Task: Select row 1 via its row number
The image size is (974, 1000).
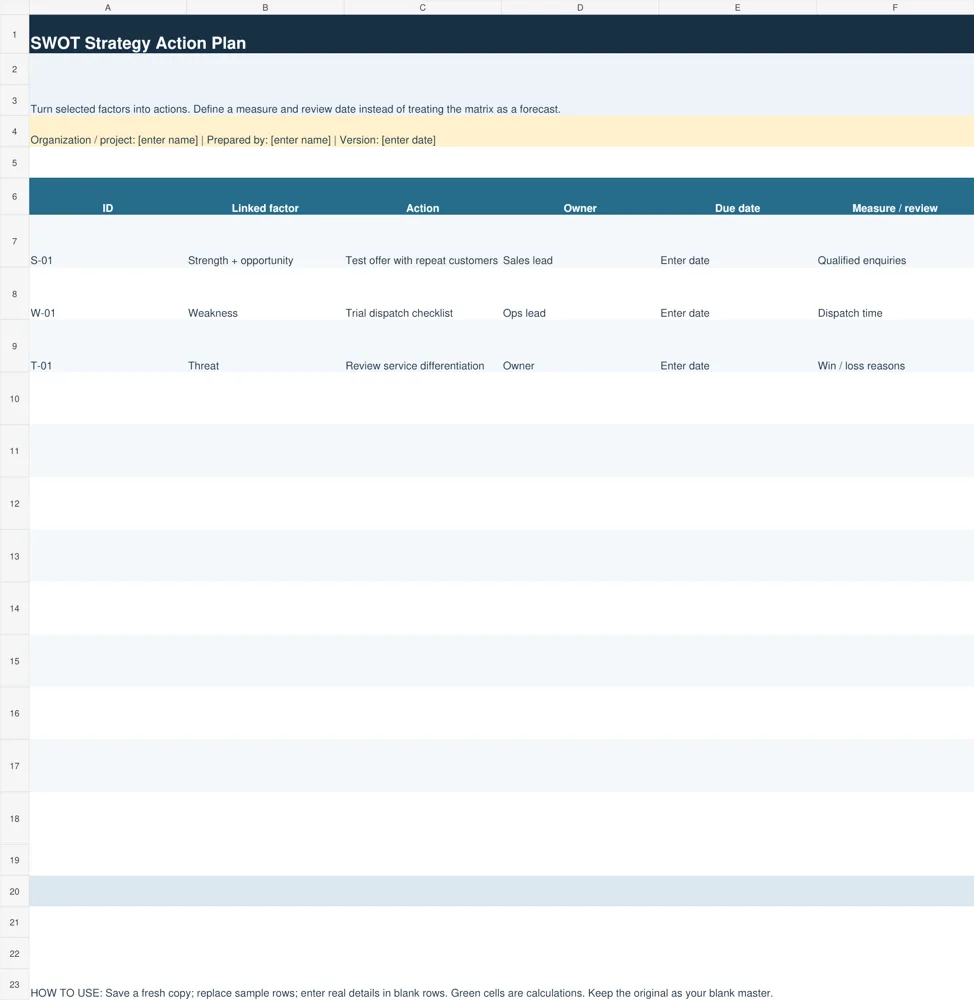Action: pos(15,34)
